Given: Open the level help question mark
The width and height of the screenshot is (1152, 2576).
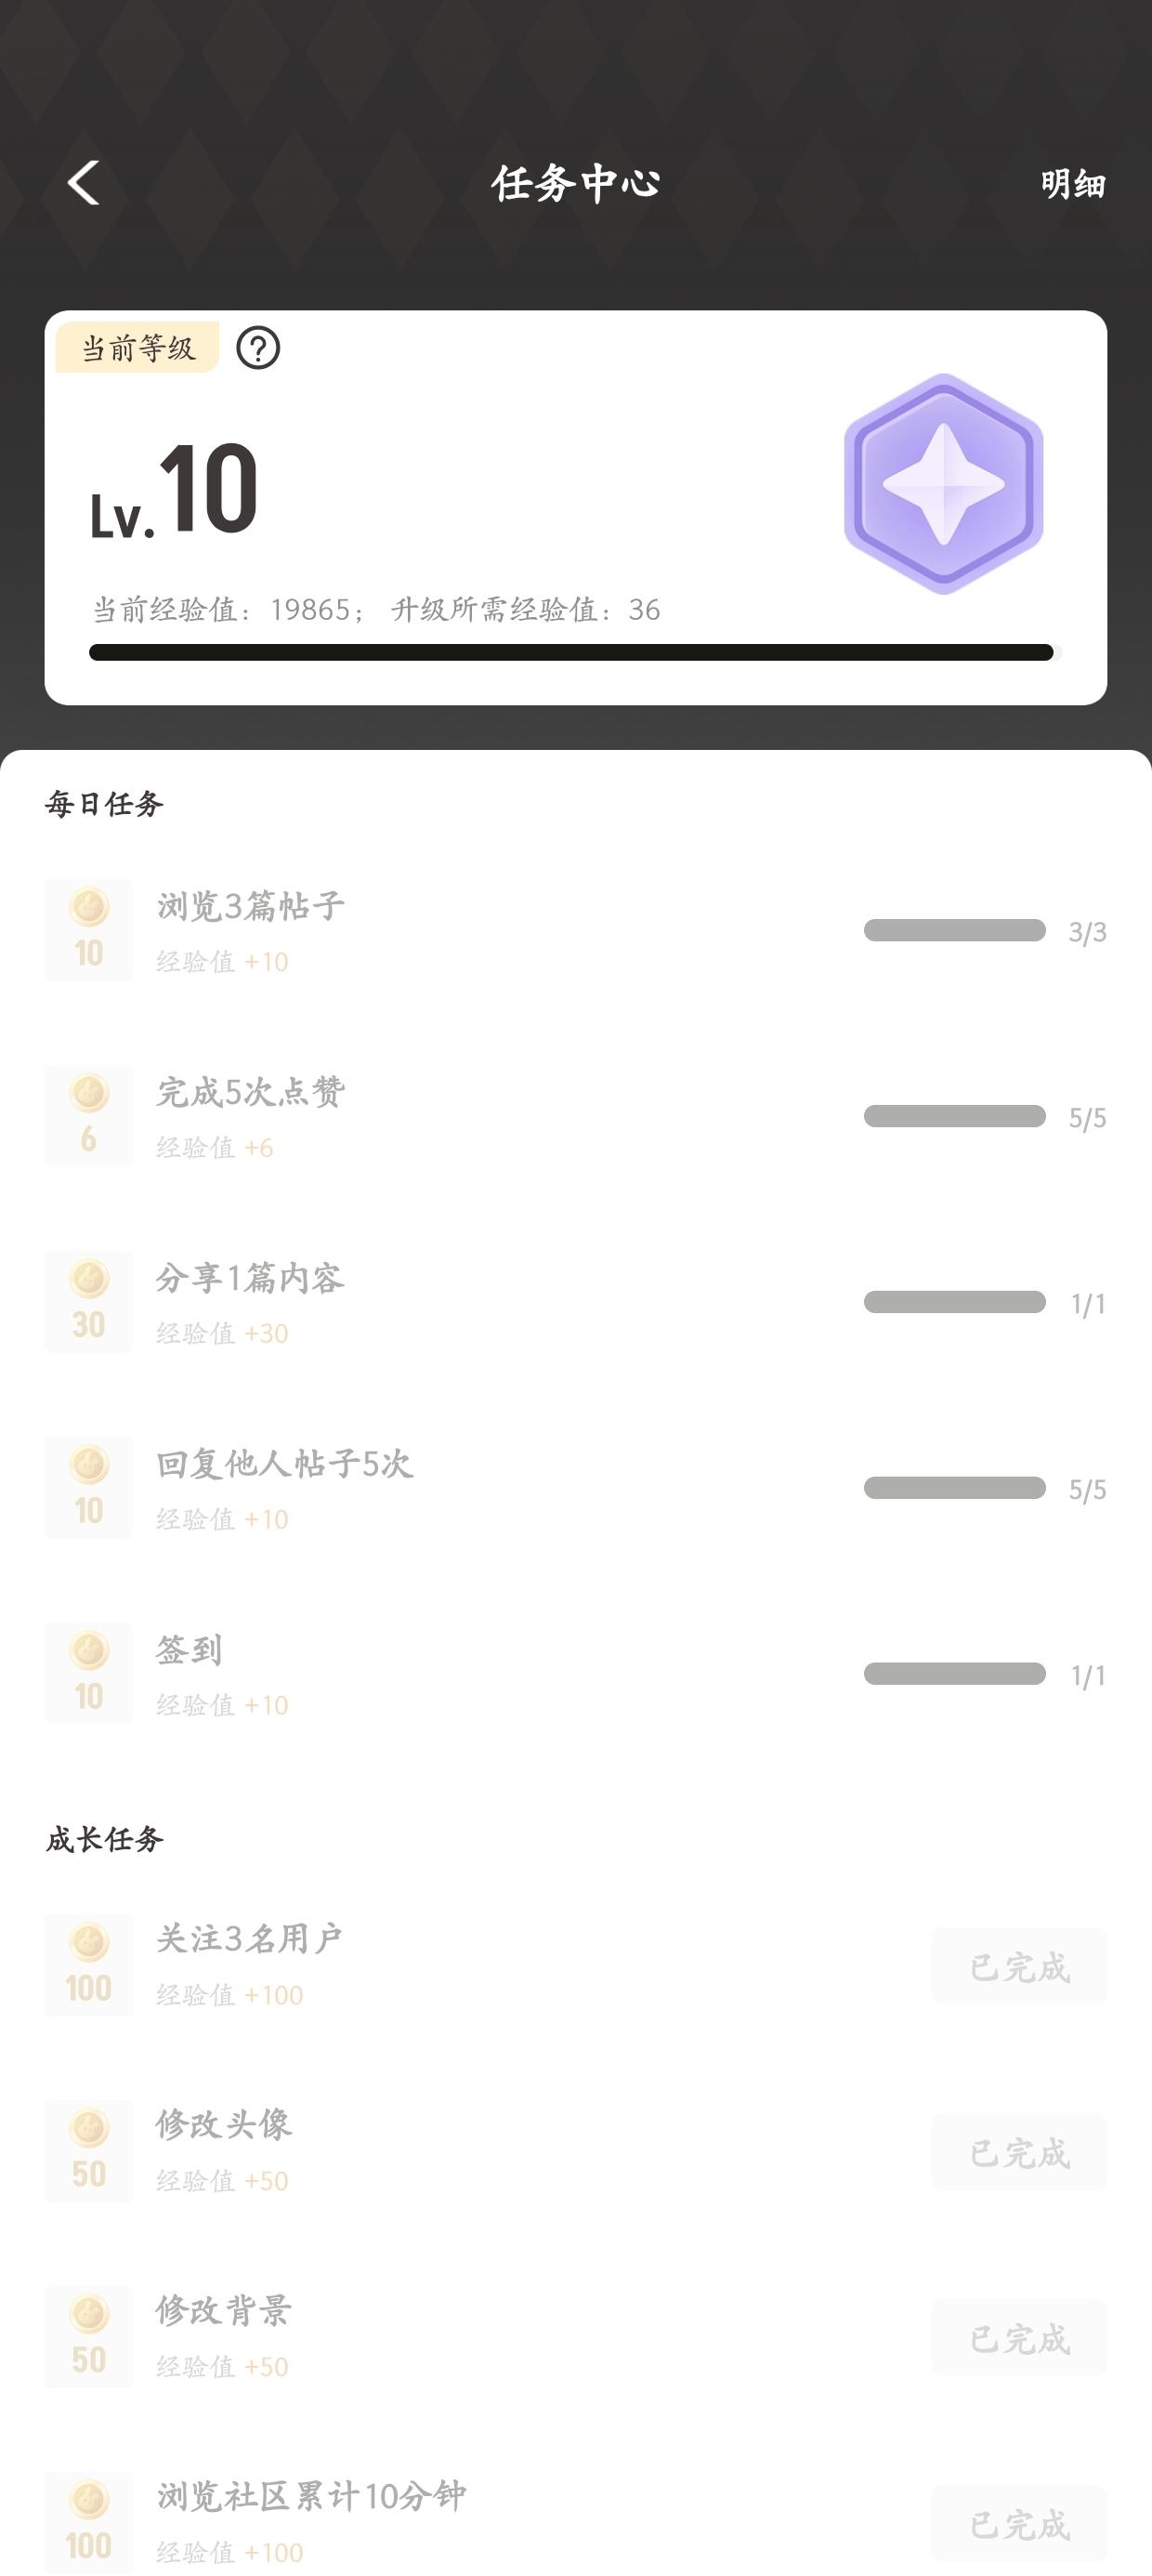Looking at the screenshot, I should (258, 348).
